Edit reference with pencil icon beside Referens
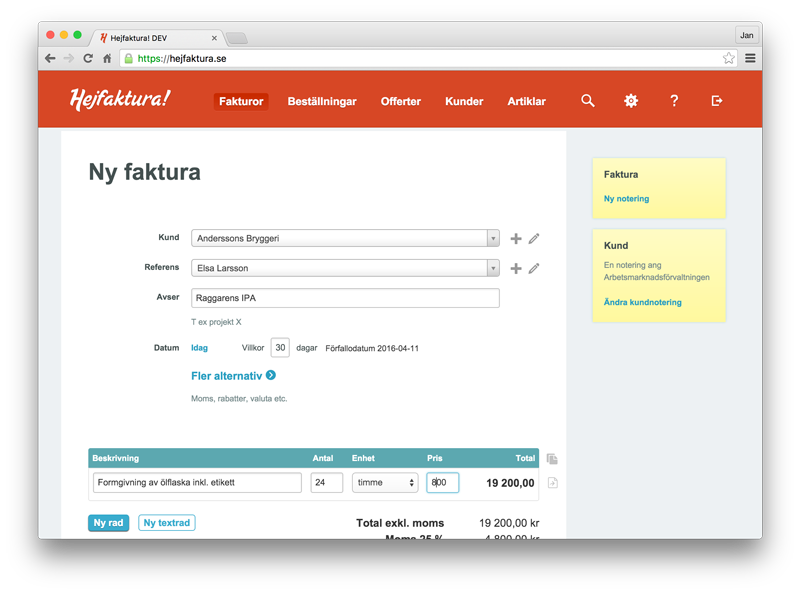Screen dimensions: 800x593 534,269
